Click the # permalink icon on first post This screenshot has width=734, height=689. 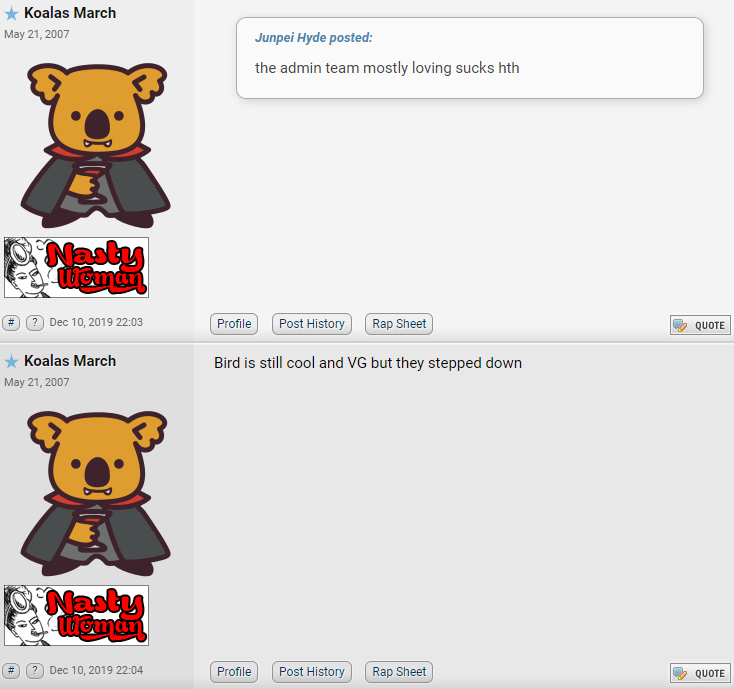point(11,323)
